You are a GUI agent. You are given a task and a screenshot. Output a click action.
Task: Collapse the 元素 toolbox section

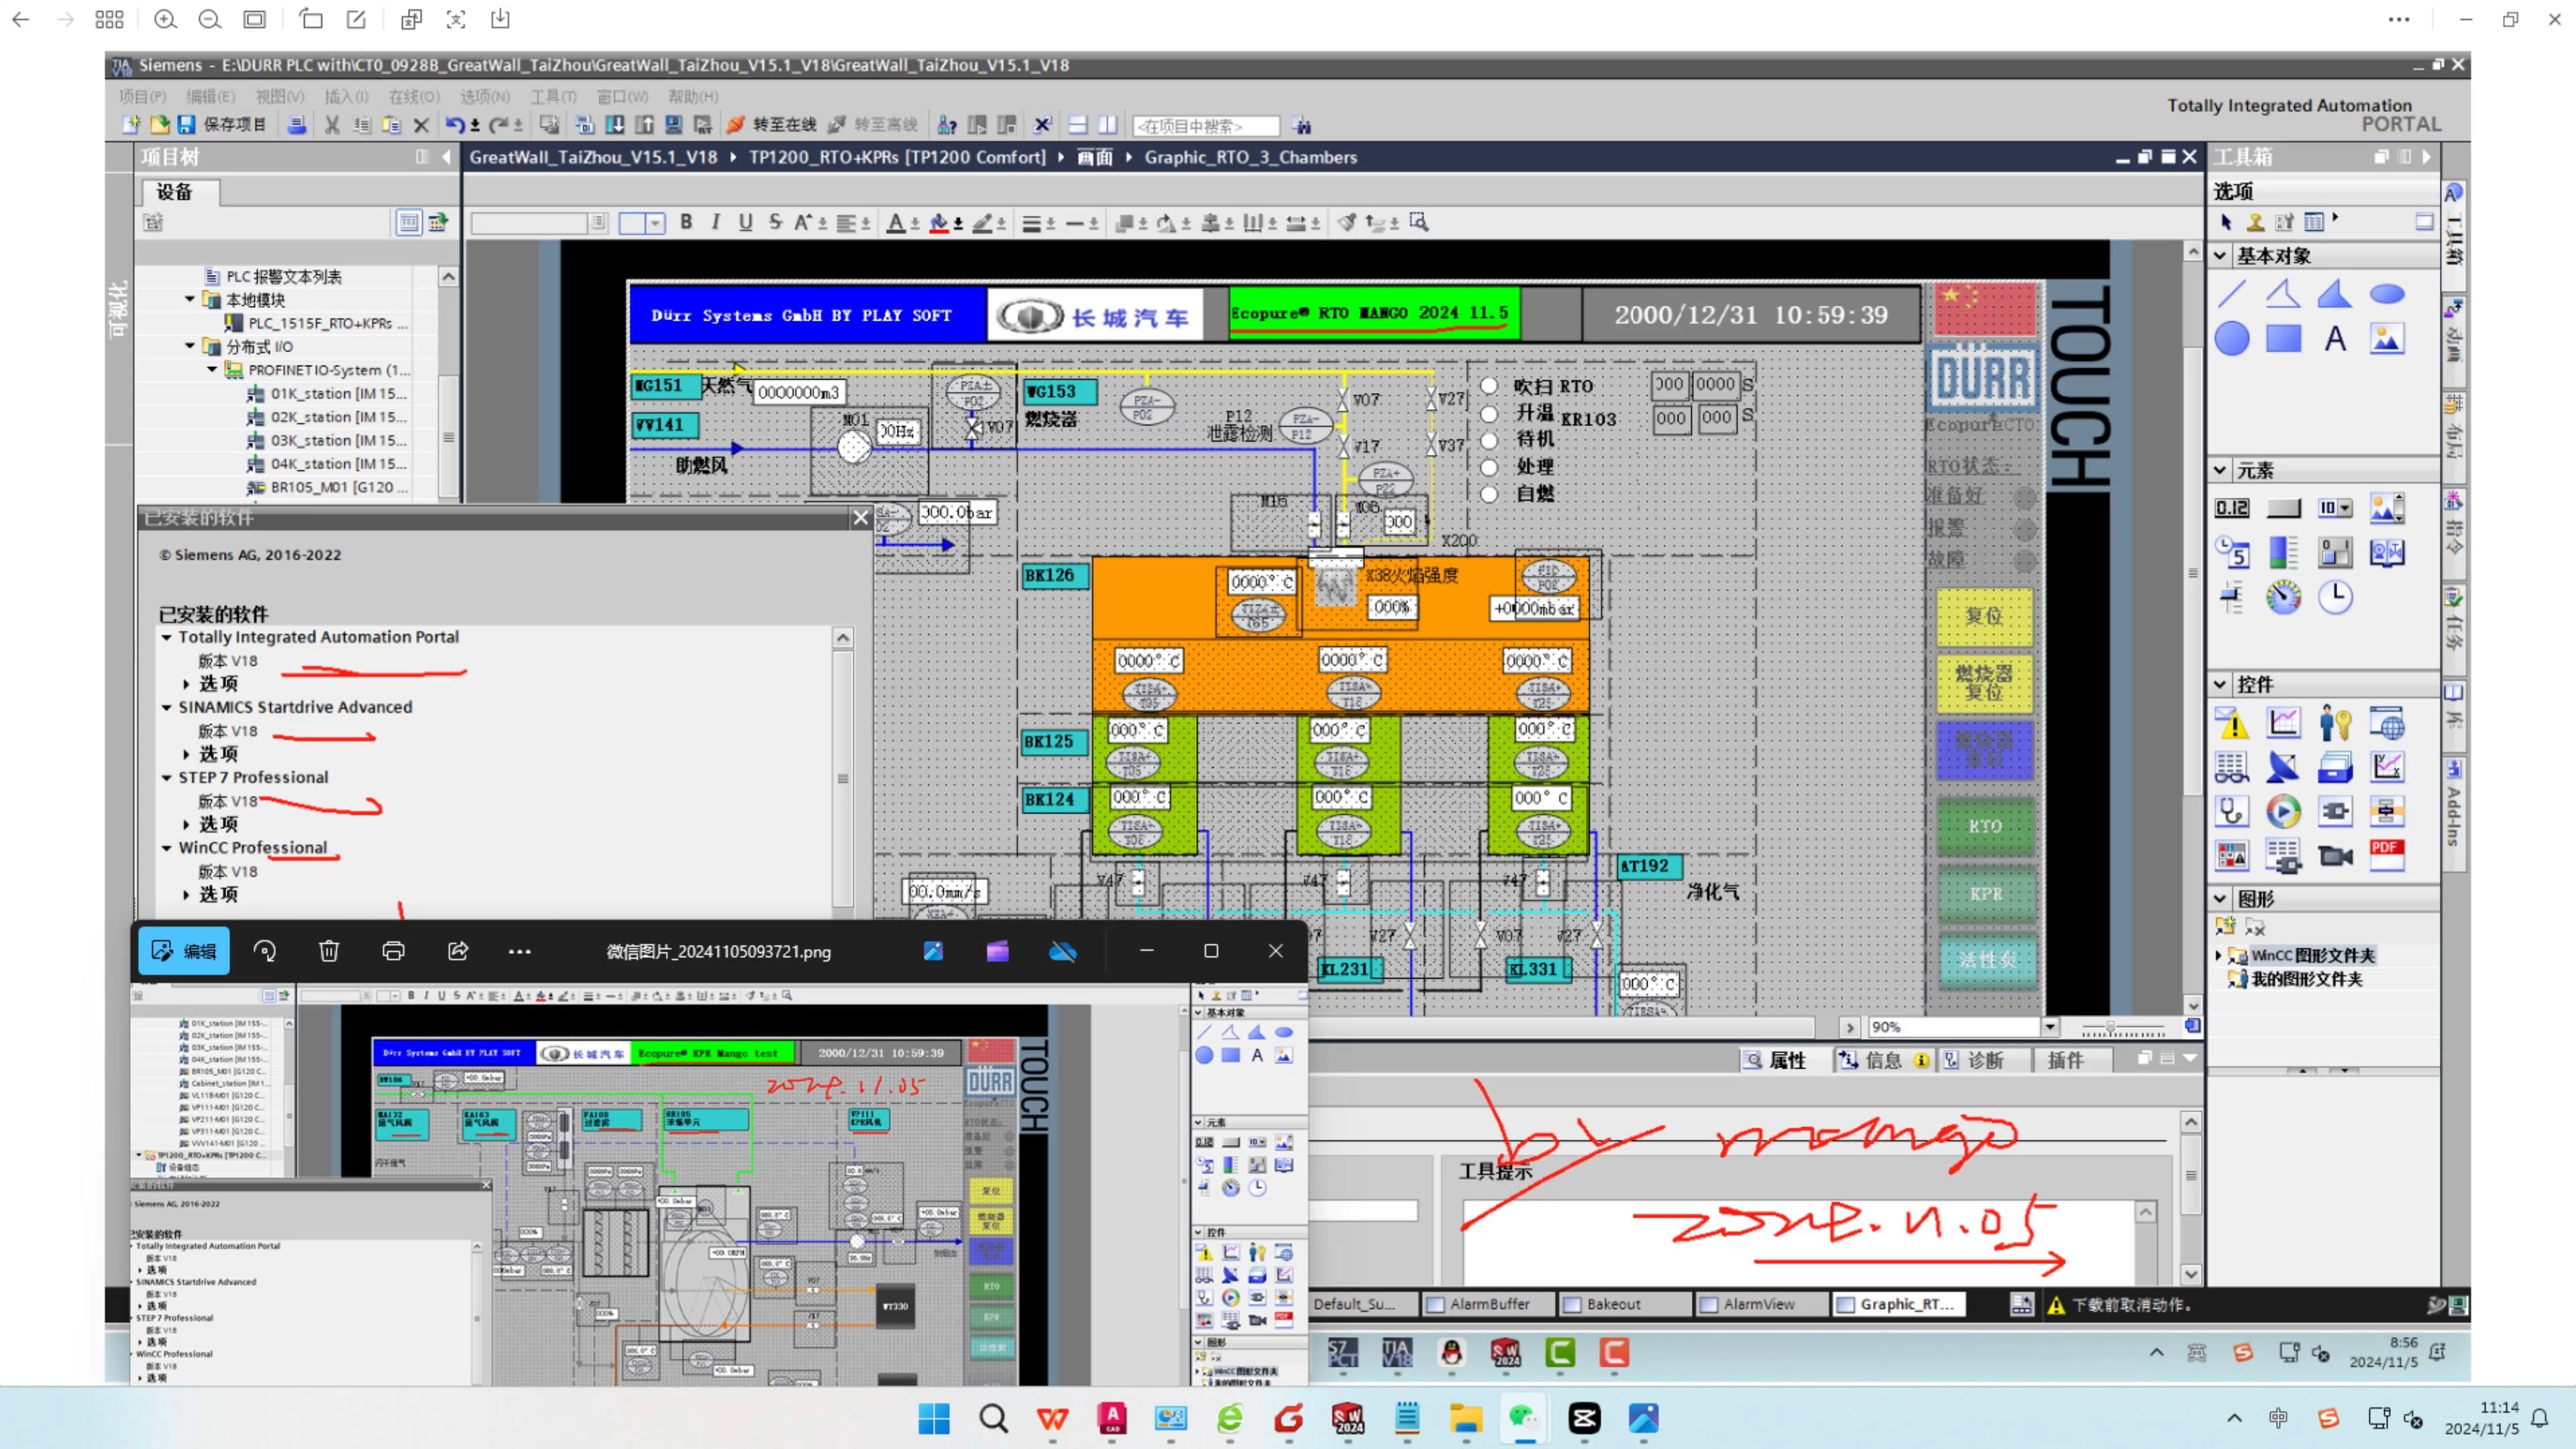pos(2220,470)
